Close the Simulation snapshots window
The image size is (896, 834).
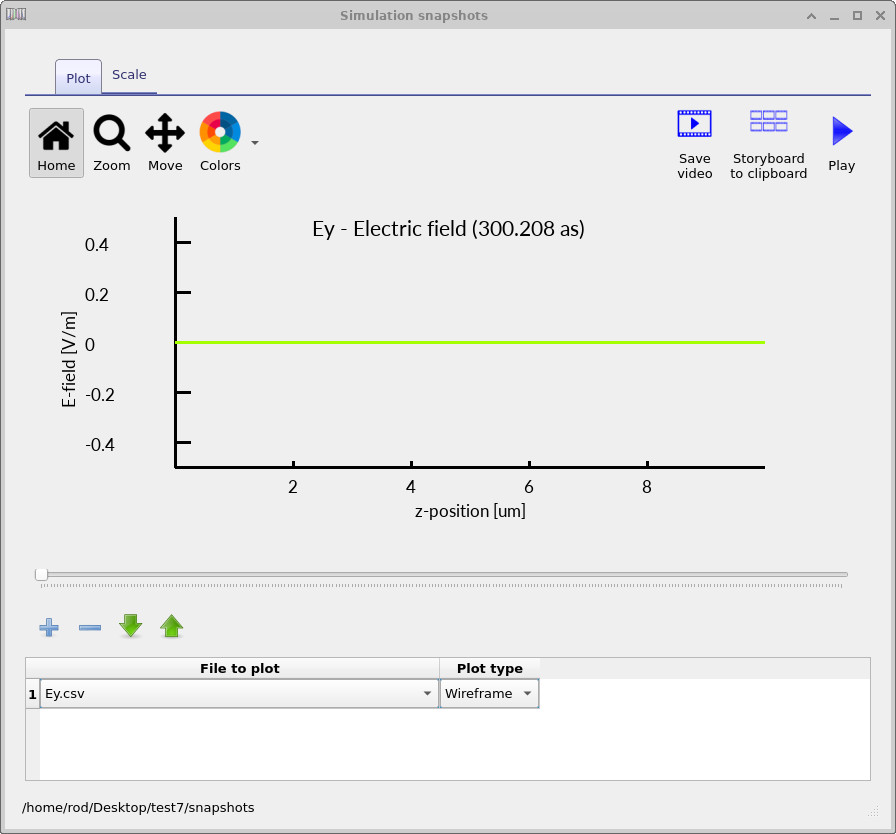click(881, 16)
